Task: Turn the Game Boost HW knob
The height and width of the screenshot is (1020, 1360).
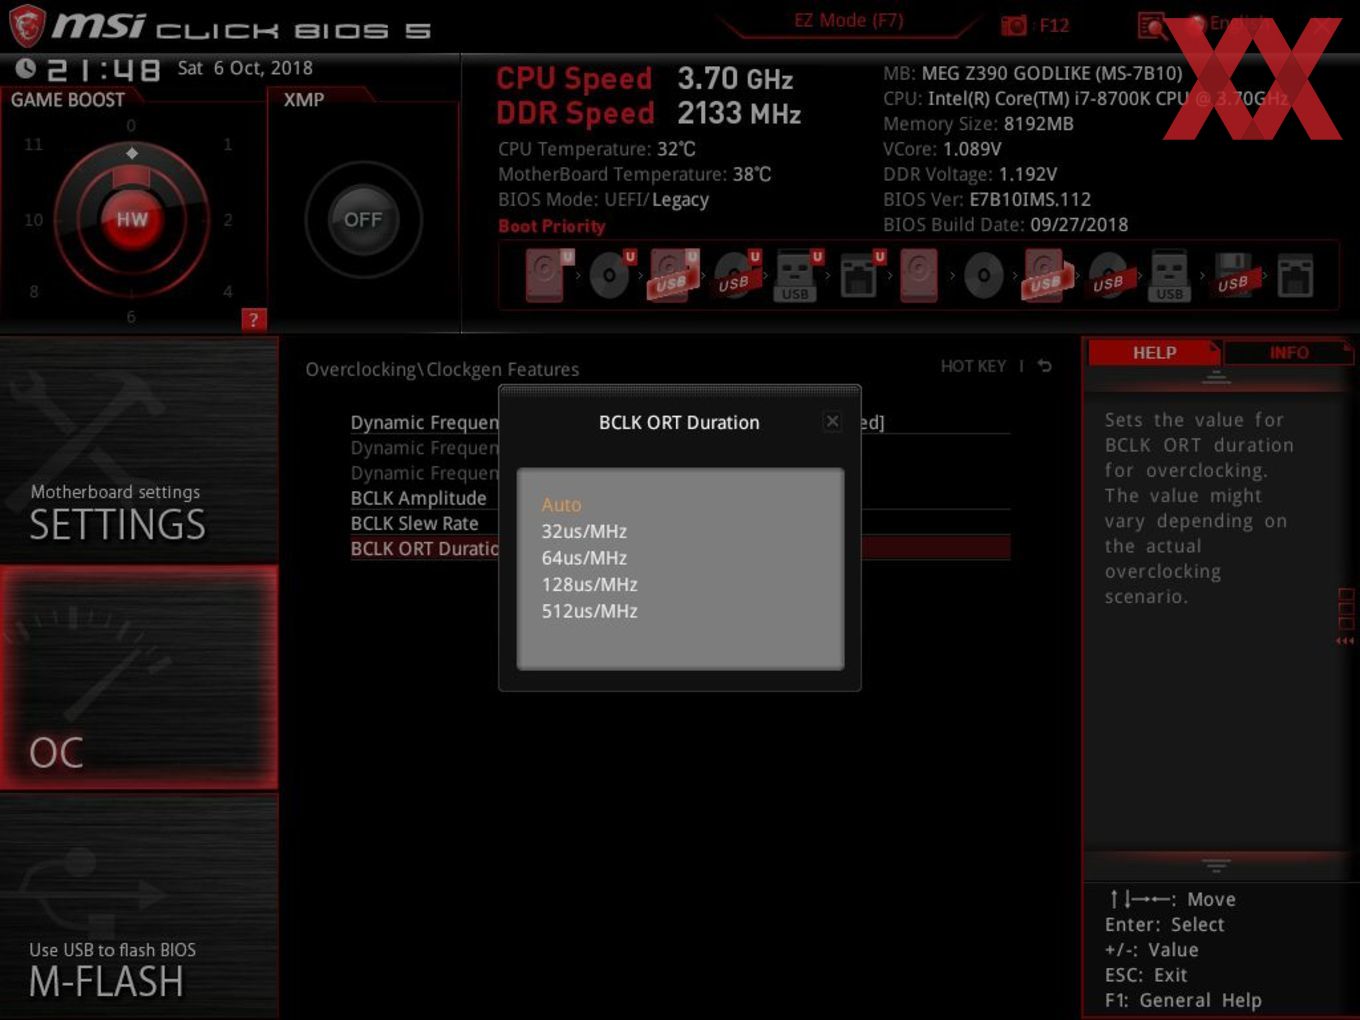Action: 131,219
